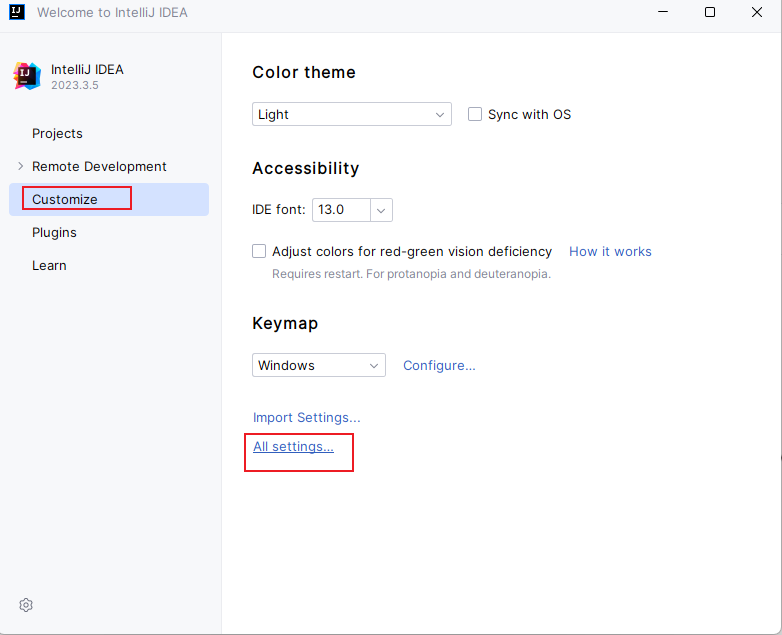This screenshot has width=782, height=635.
Task: Maximize the Welcome window
Action: 710,12
